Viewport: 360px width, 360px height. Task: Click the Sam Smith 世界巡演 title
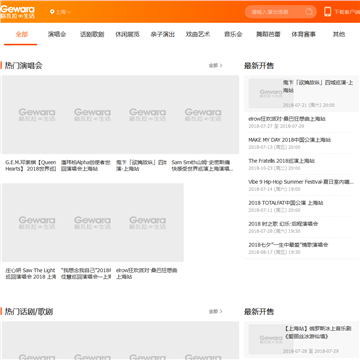(202, 165)
